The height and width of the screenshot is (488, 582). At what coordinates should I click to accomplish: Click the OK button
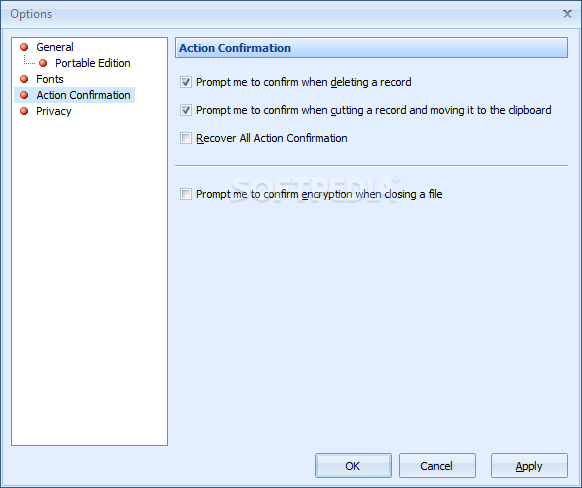(353, 465)
